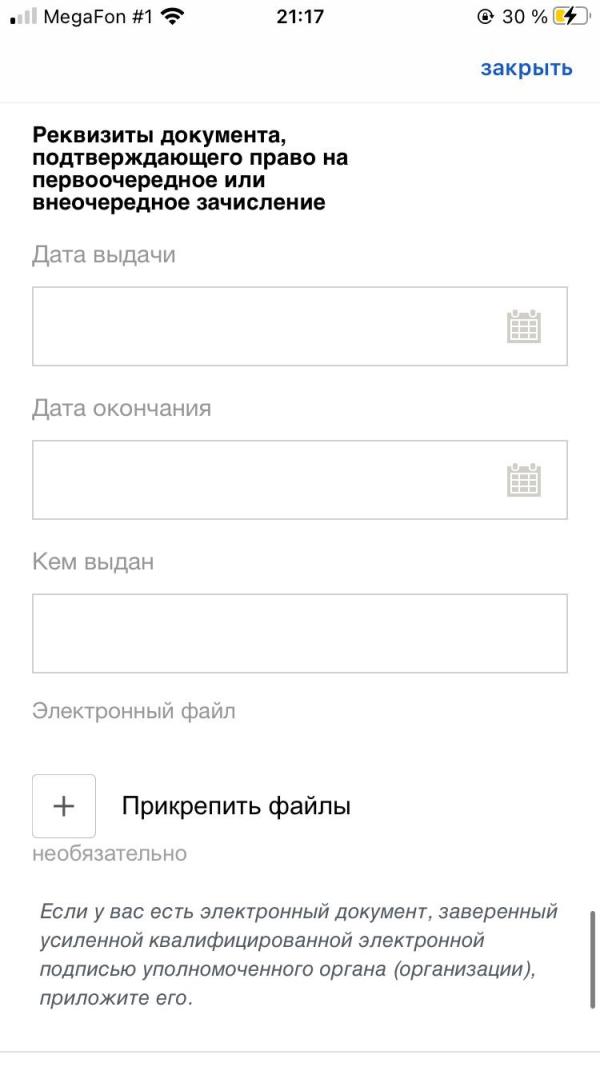The height and width of the screenshot is (1066, 600).
Task: Tap the rotation lock status icon
Action: (x=487, y=17)
